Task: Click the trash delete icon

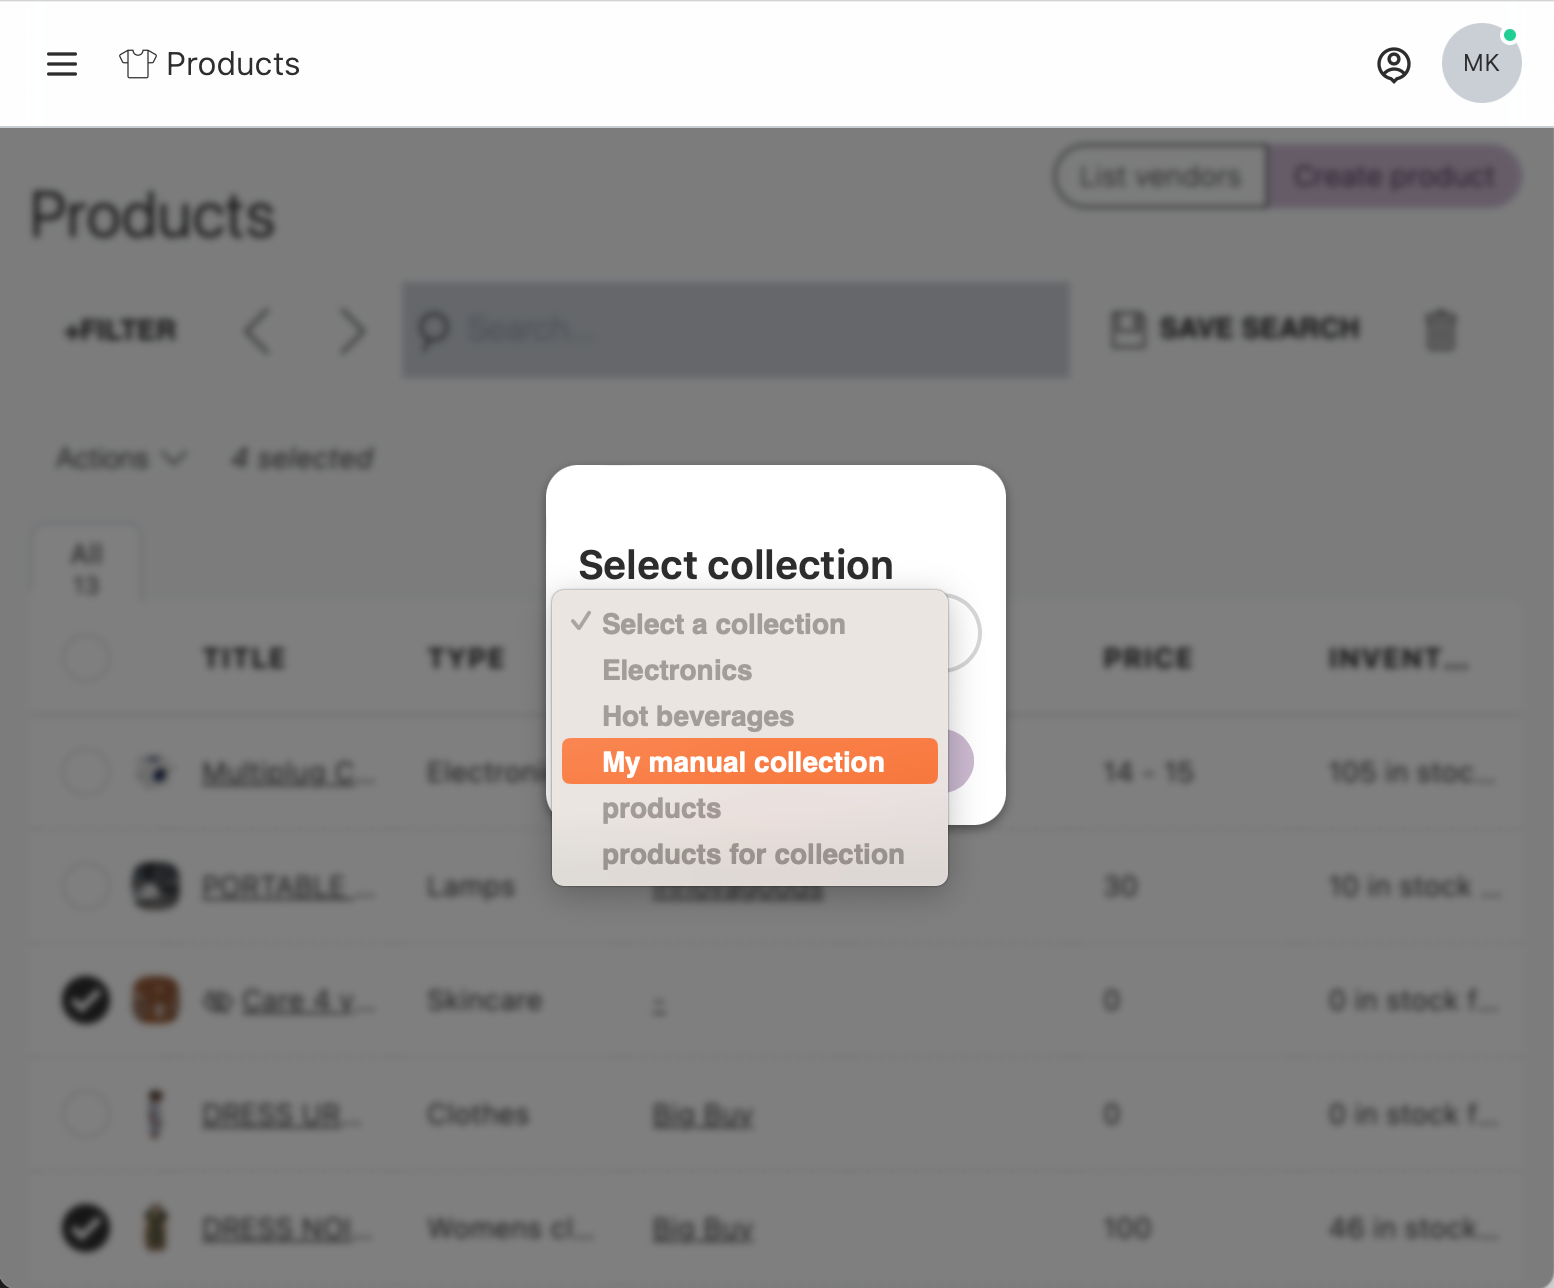Action: pyautogui.click(x=1440, y=330)
